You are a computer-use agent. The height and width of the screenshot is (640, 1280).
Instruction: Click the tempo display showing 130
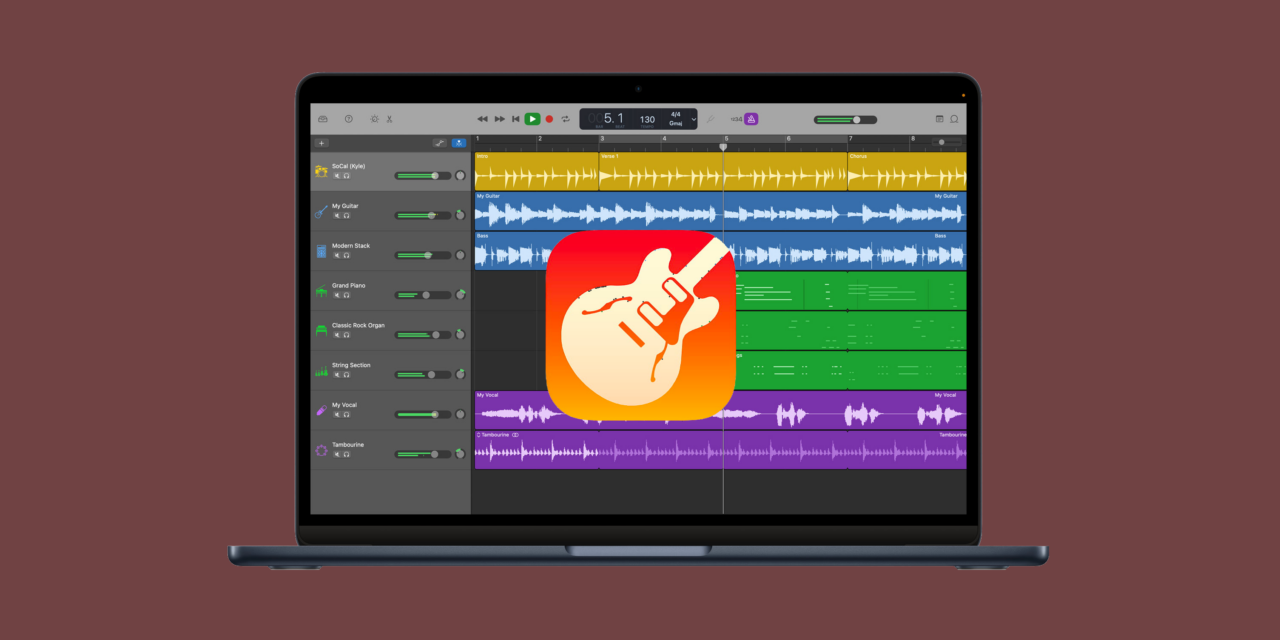[x=647, y=119]
